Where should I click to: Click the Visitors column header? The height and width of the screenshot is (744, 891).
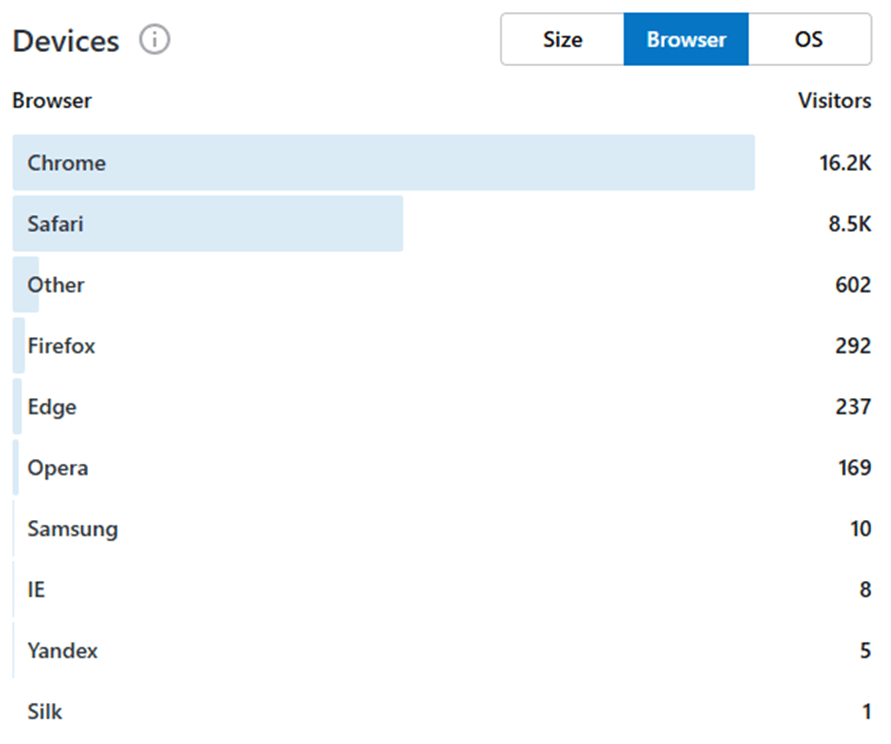tap(834, 101)
